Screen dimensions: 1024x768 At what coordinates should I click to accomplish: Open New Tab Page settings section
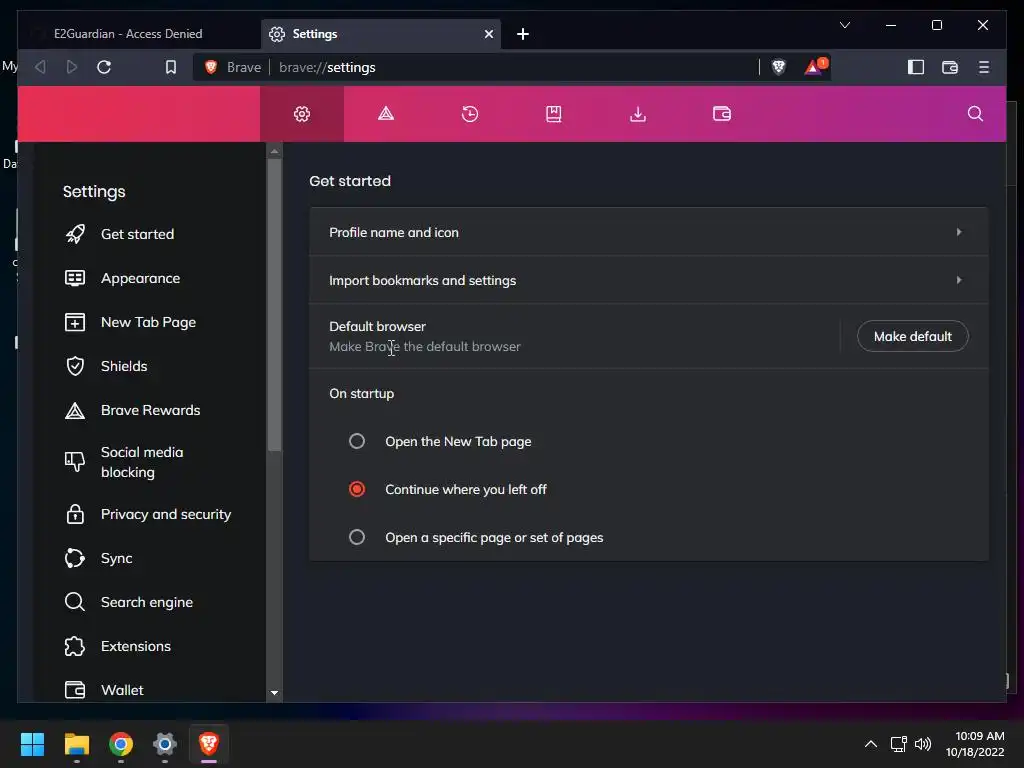148,322
